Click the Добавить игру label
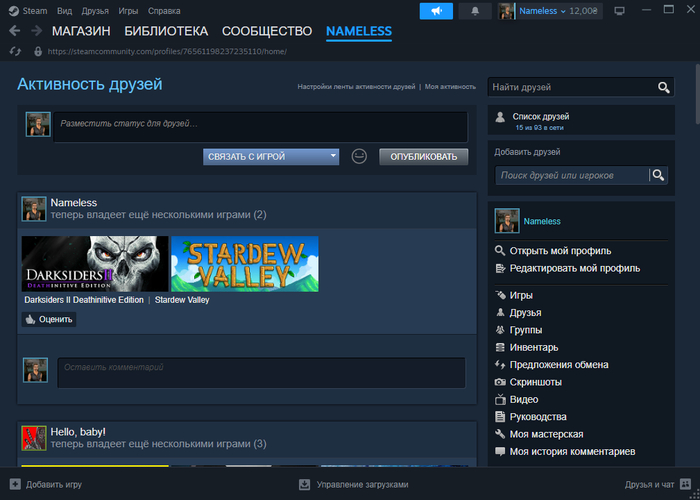Viewport: 700px width, 500px height. [54, 484]
